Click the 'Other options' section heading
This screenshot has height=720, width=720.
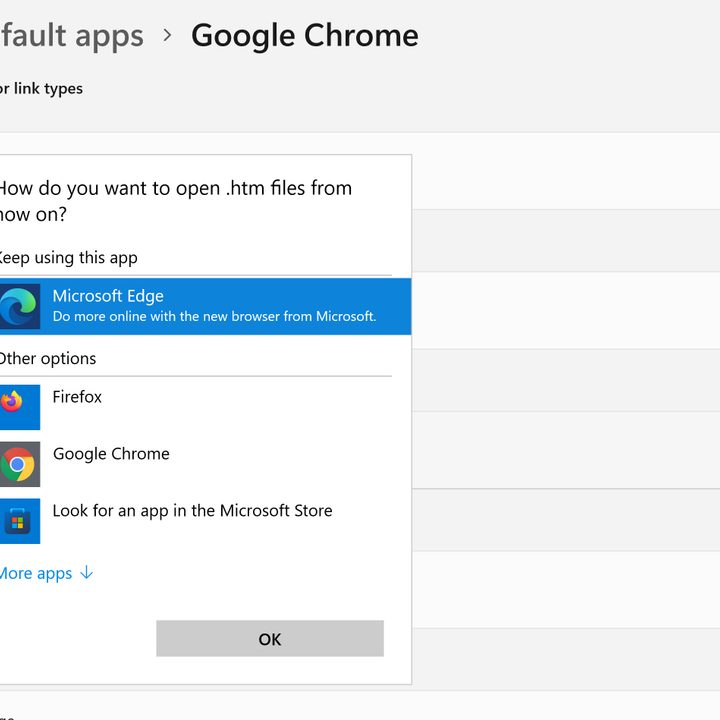pos(48,359)
